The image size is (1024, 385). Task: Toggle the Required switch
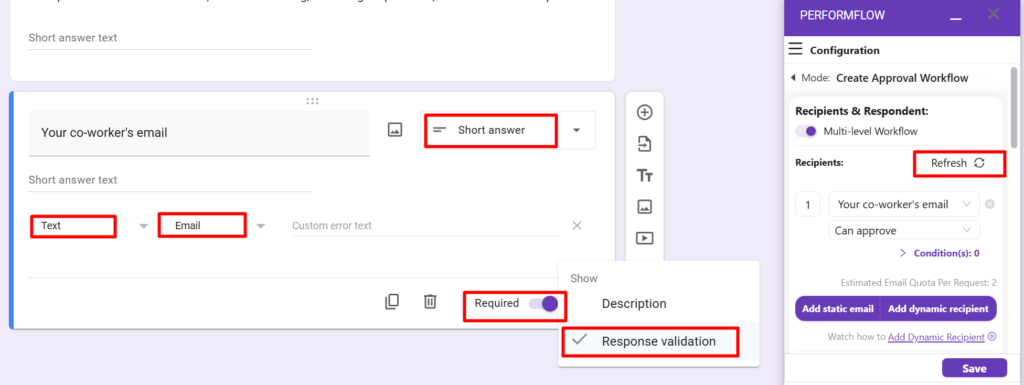543,303
